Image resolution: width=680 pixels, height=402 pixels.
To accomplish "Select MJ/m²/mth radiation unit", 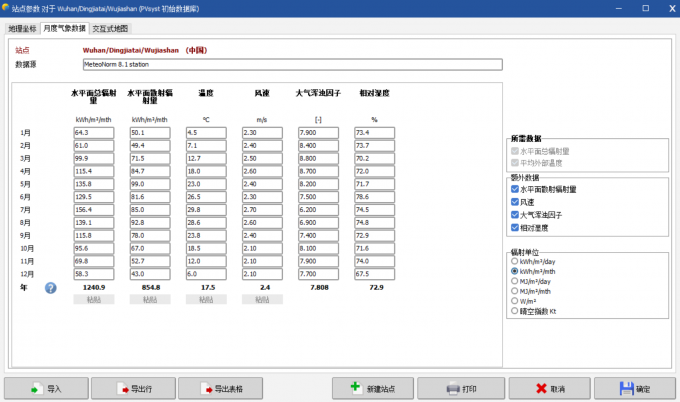I will (x=514, y=291).
